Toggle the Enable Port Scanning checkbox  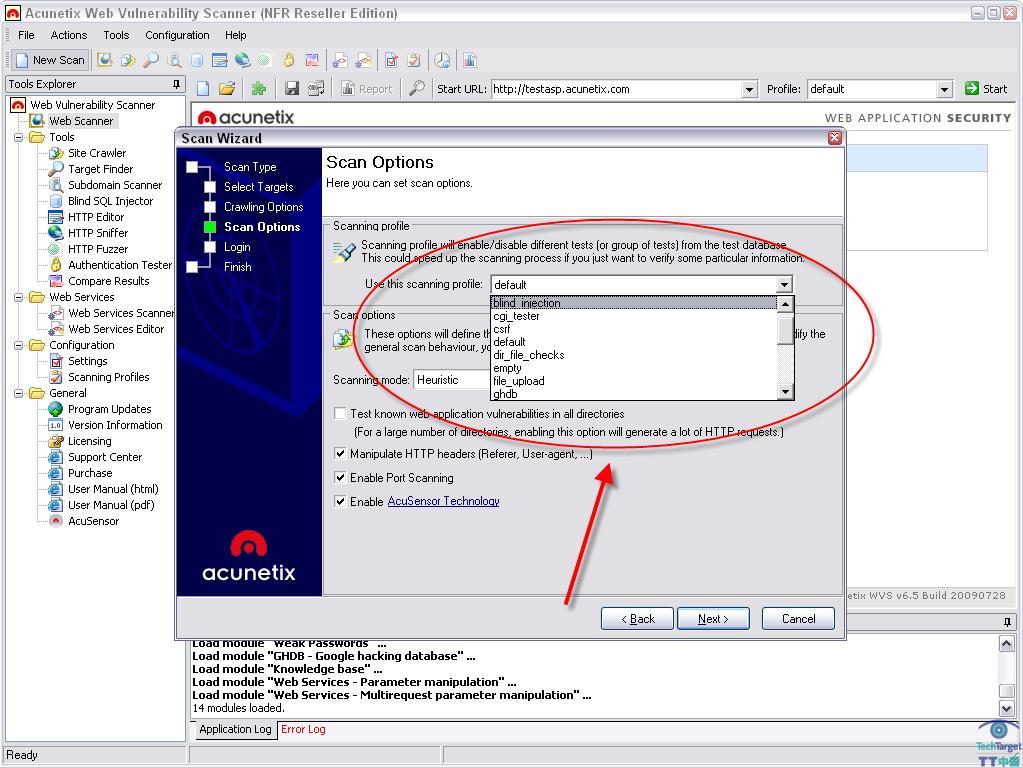(340, 477)
